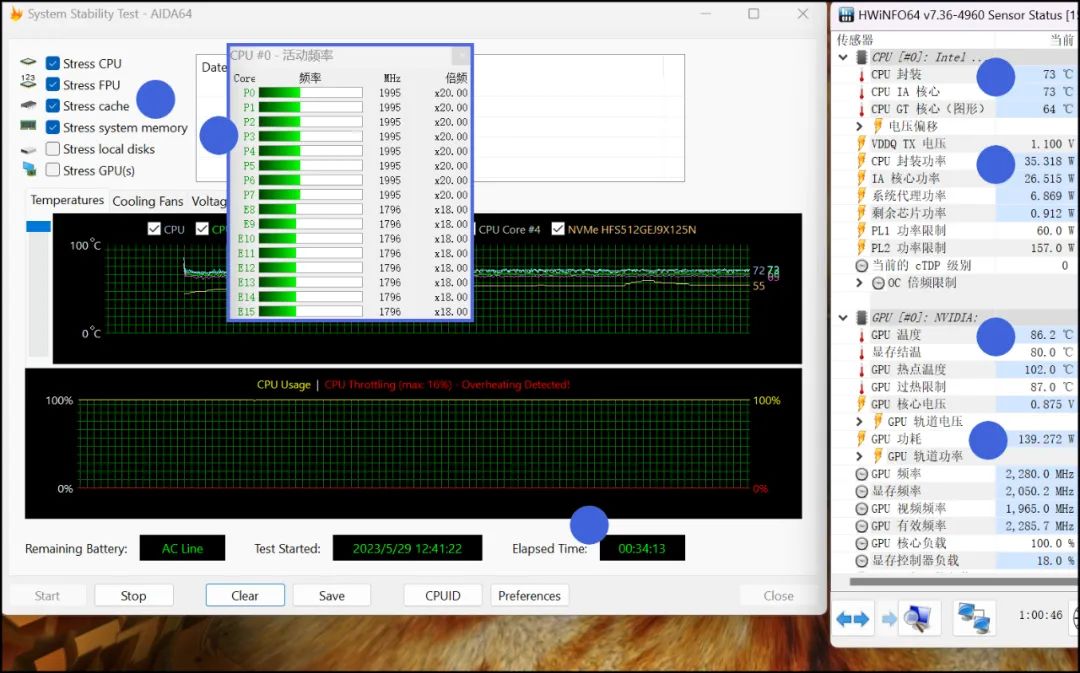Click the HWiNFO expand/shrink layout arrows icon
Screen dimensions: 1080x673
[853, 619]
